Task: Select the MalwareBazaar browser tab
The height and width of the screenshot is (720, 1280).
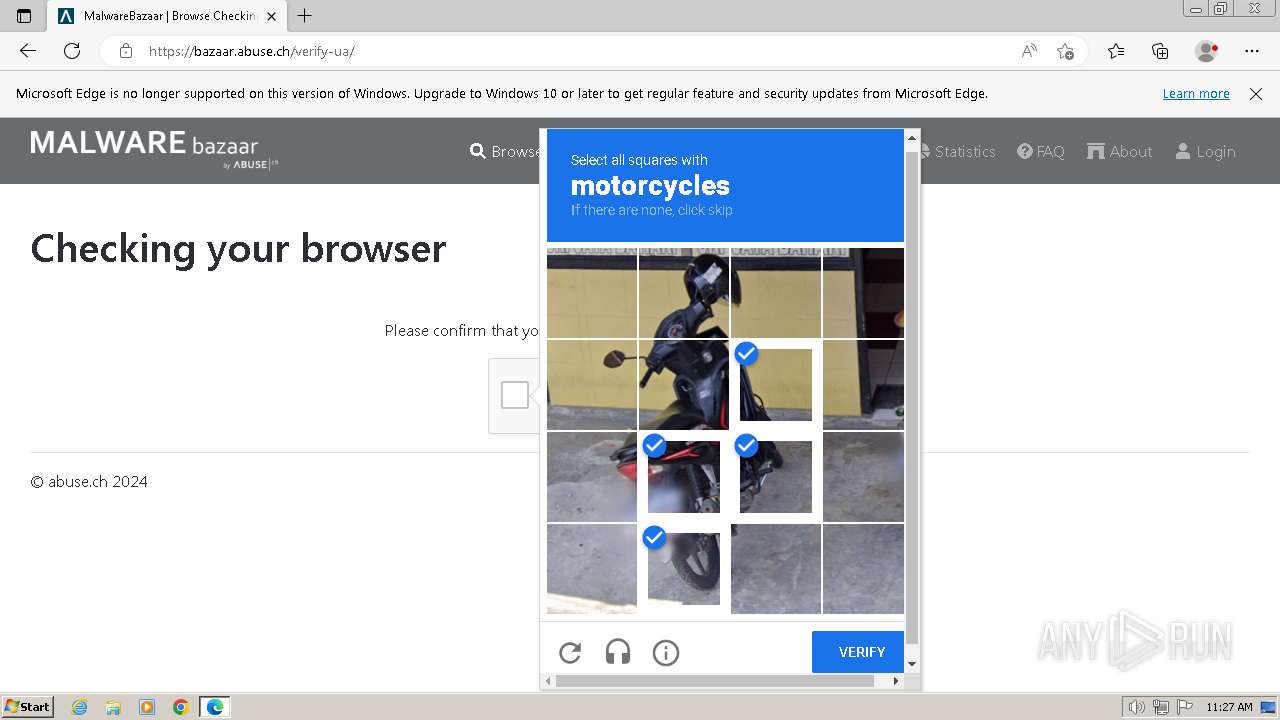Action: pyautogui.click(x=167, y=16)
